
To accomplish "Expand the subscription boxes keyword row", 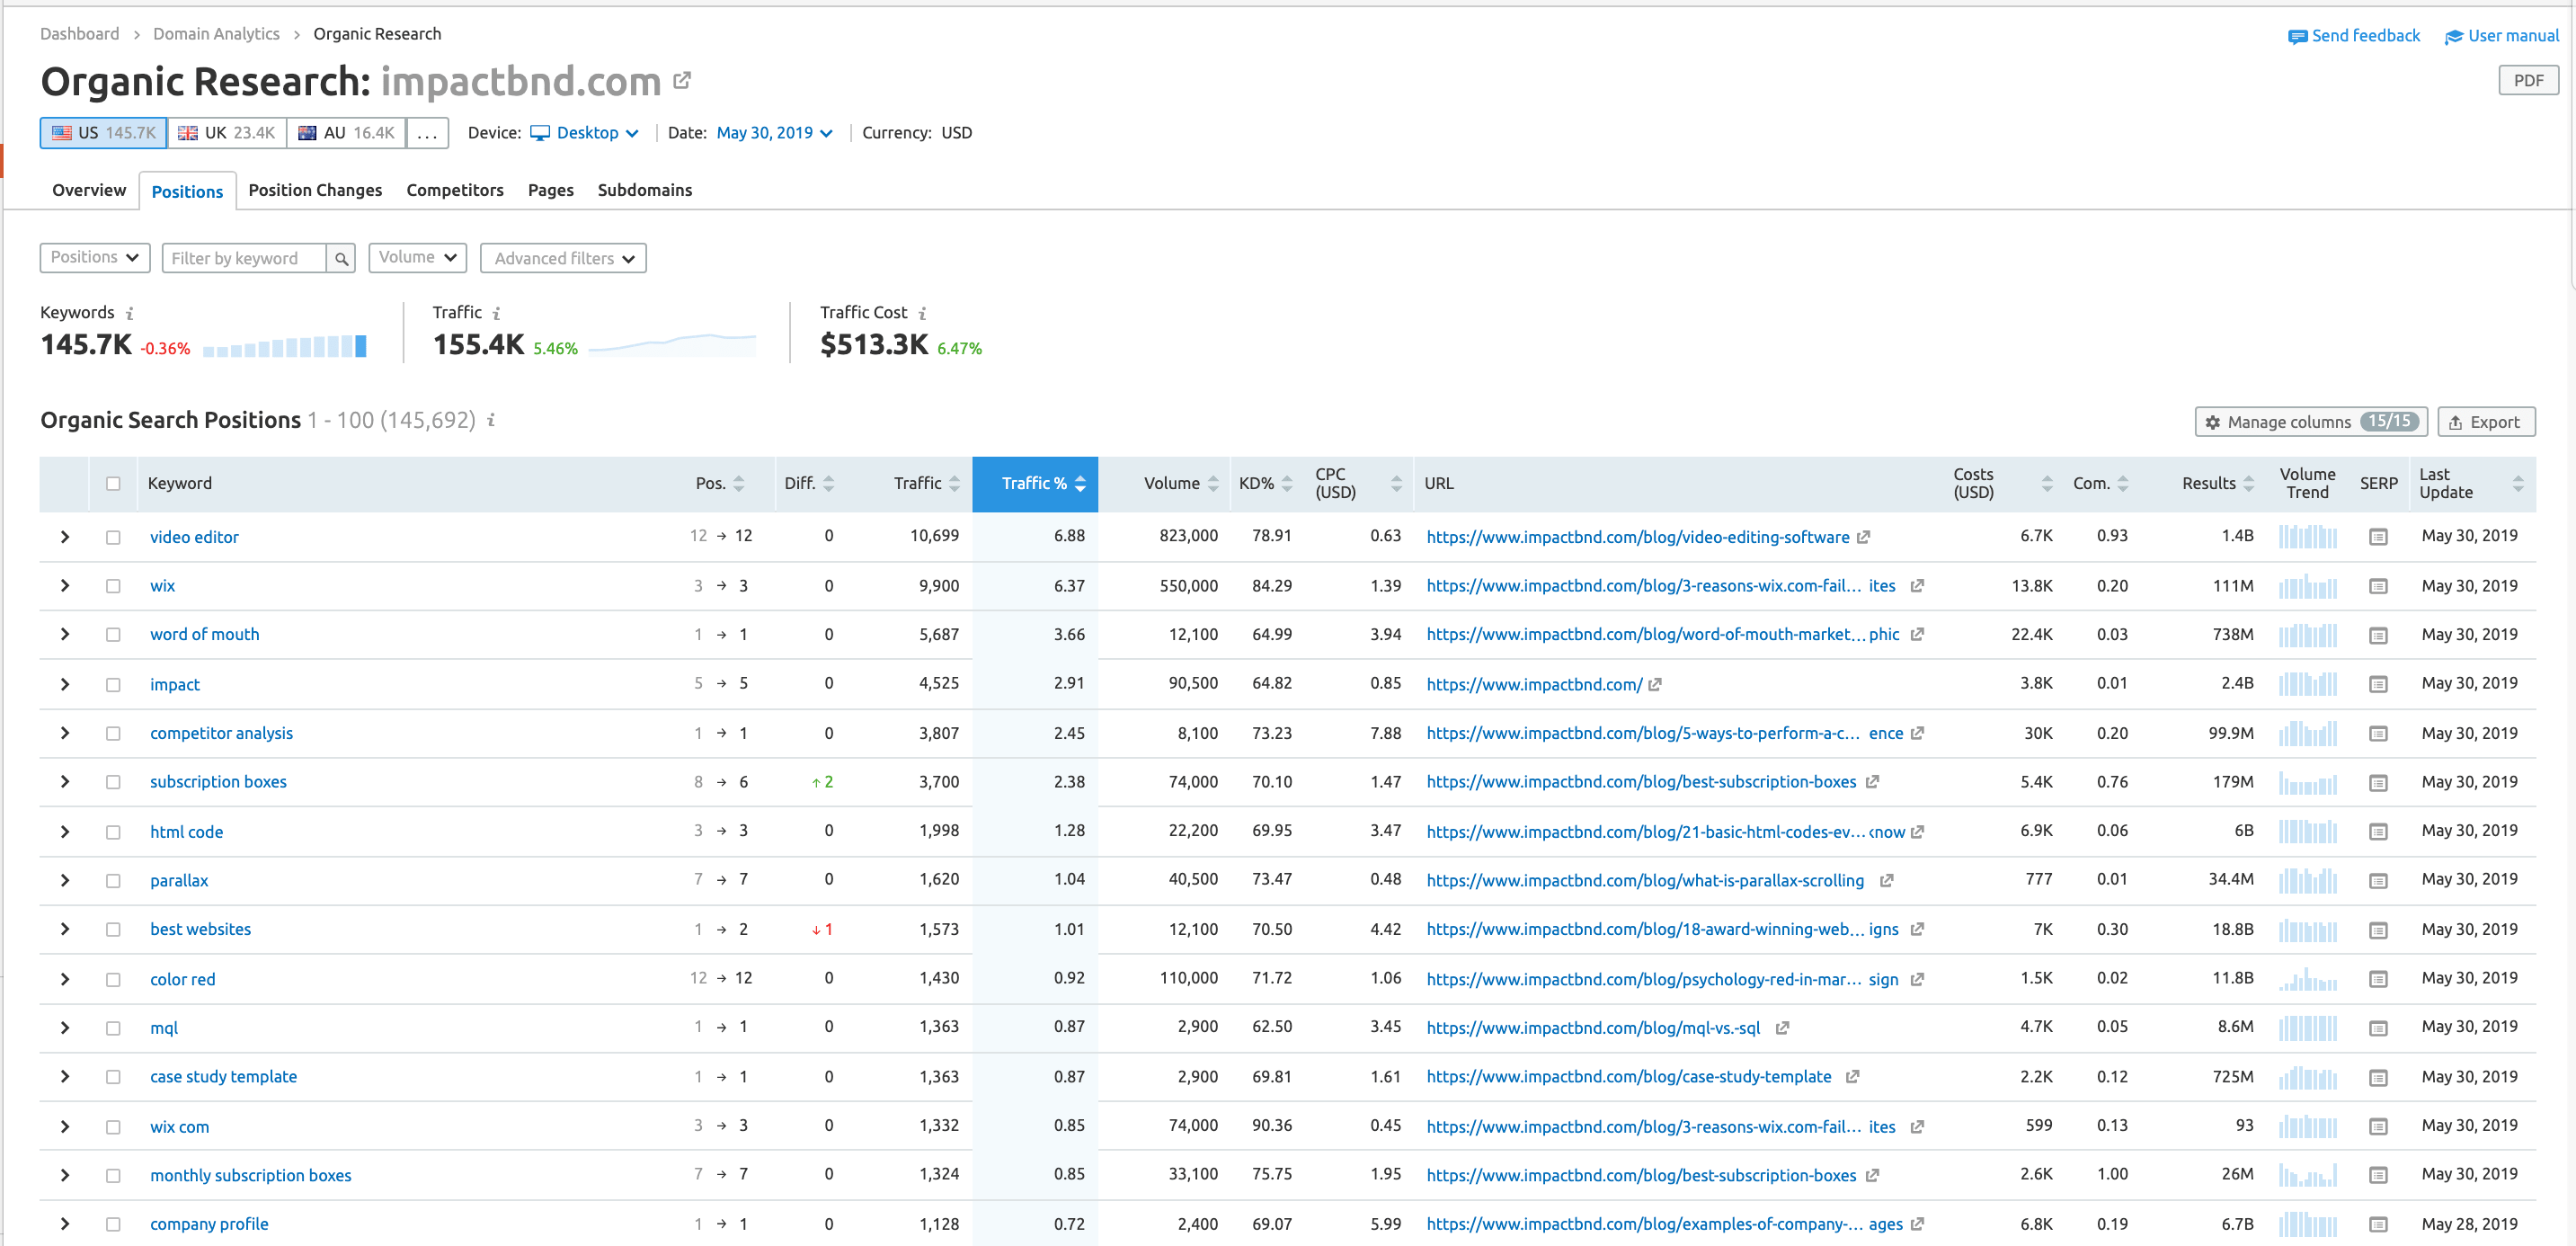I will (65, 781).
